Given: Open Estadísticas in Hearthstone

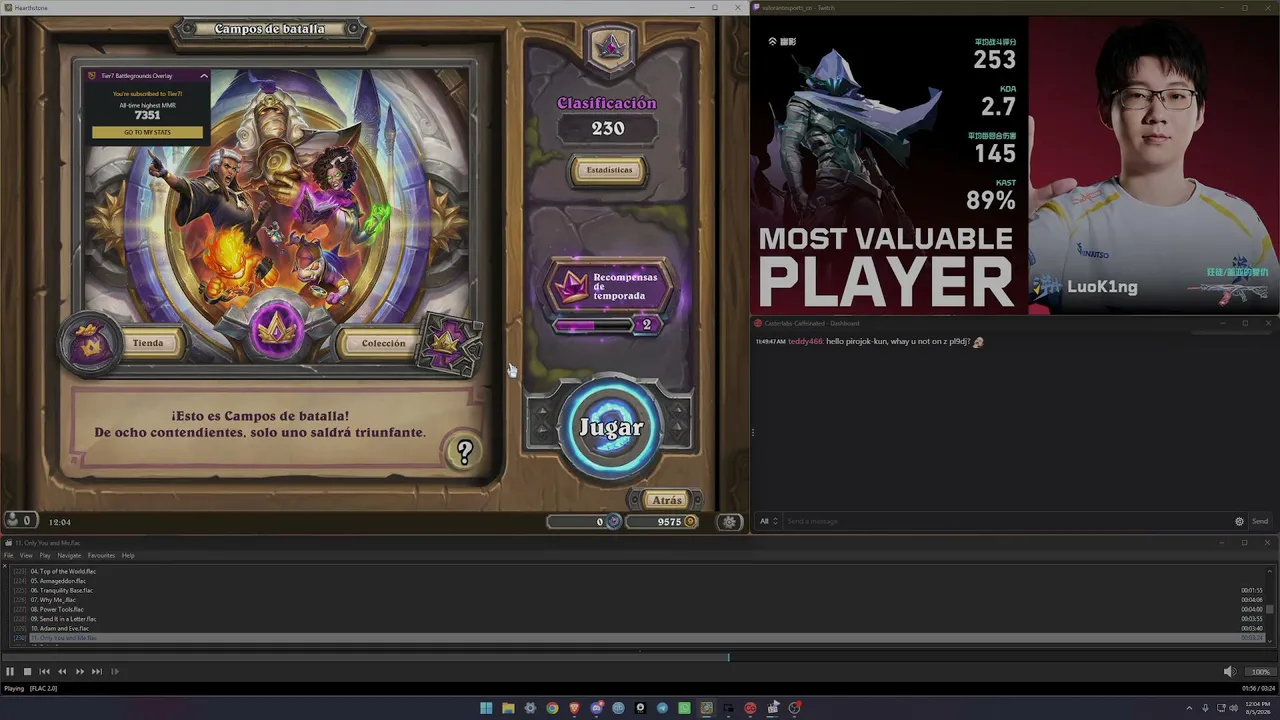Looking at the screenshot, I should click(x=609, y=170).
